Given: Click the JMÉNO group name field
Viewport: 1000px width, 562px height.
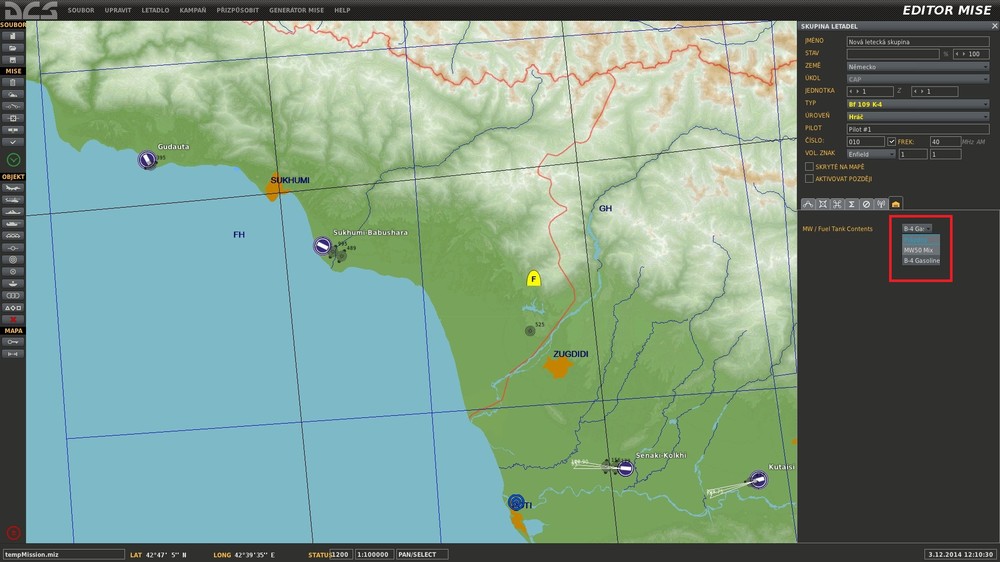Looking at the screenshot, I should coord(918,41).
